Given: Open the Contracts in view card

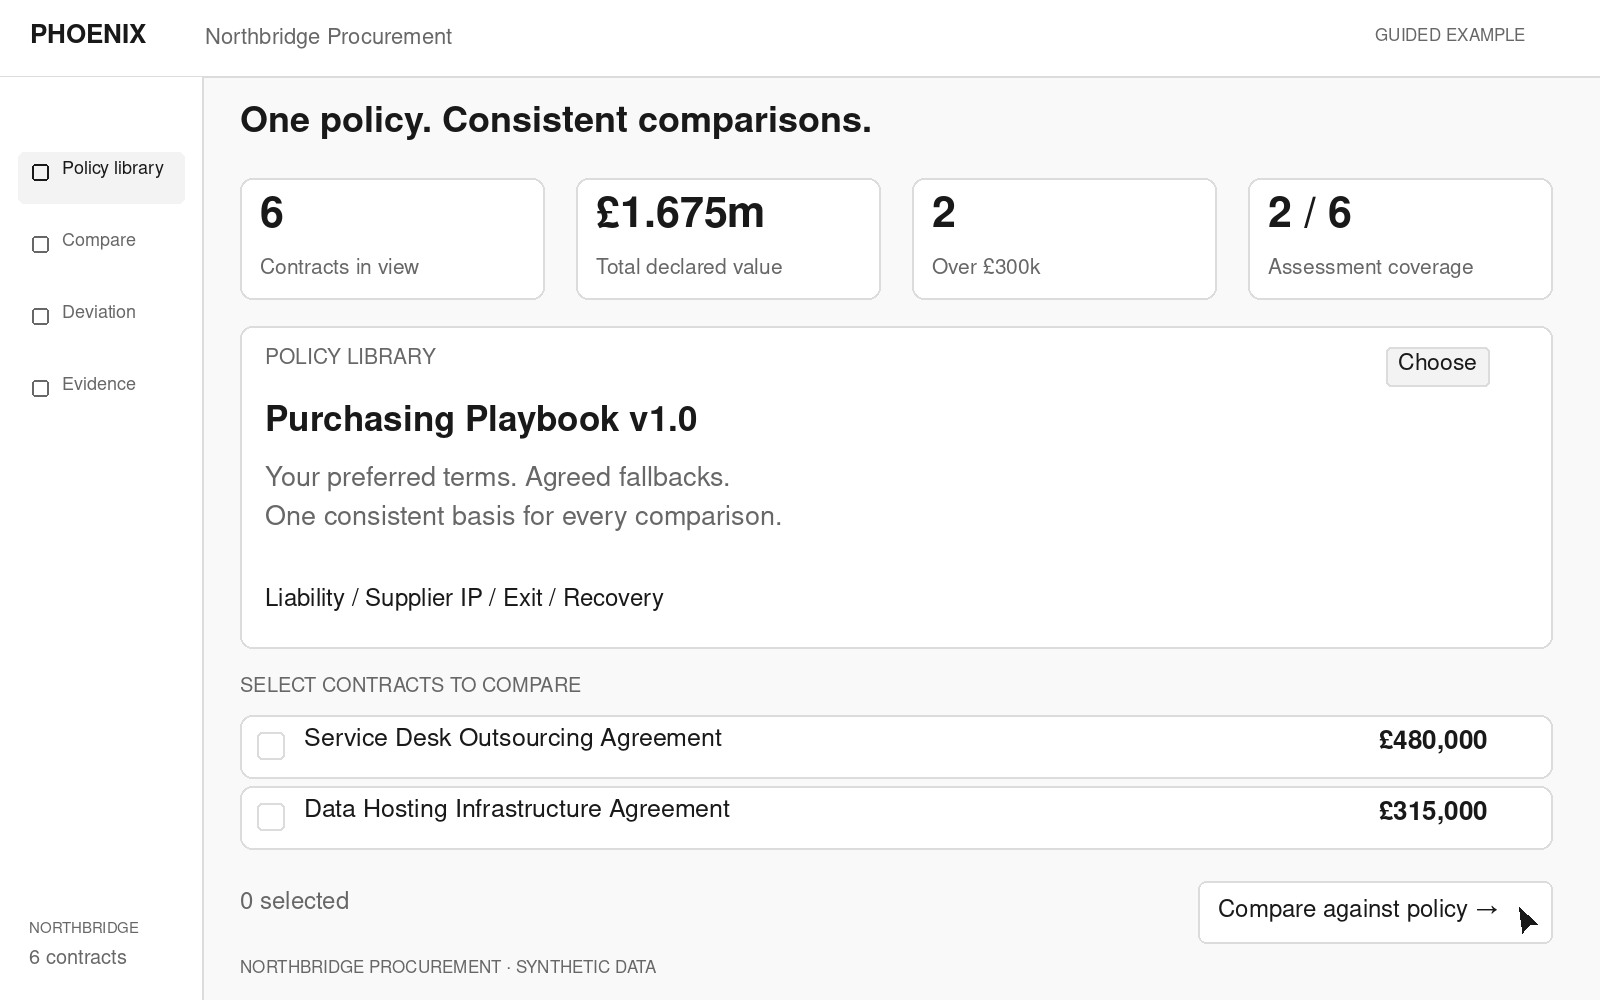Looking at the screenshot, I should pos(392,239).
